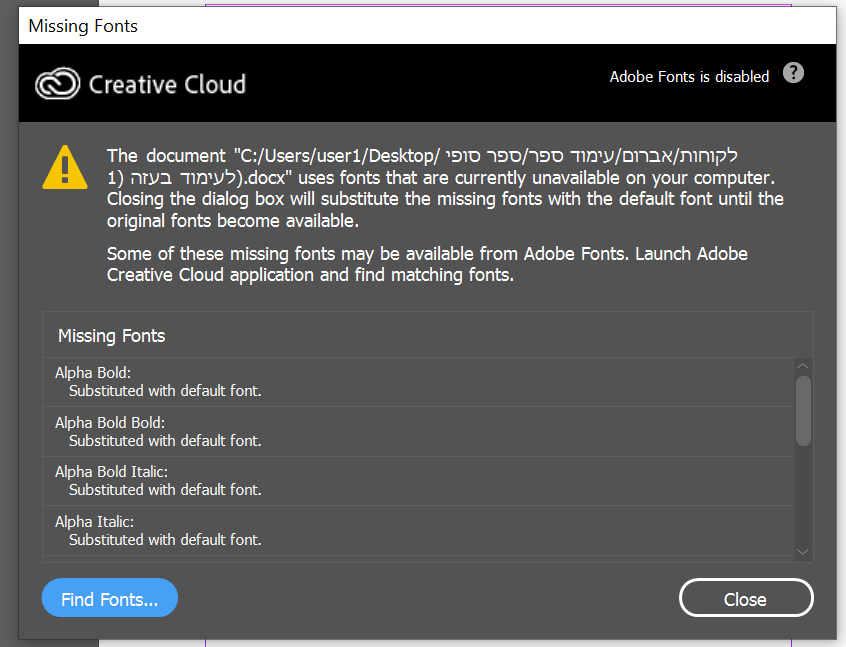Click the missing fonts list scrollbar thumb
Screen dimensions: 846x647
click(x=802, y=410)
